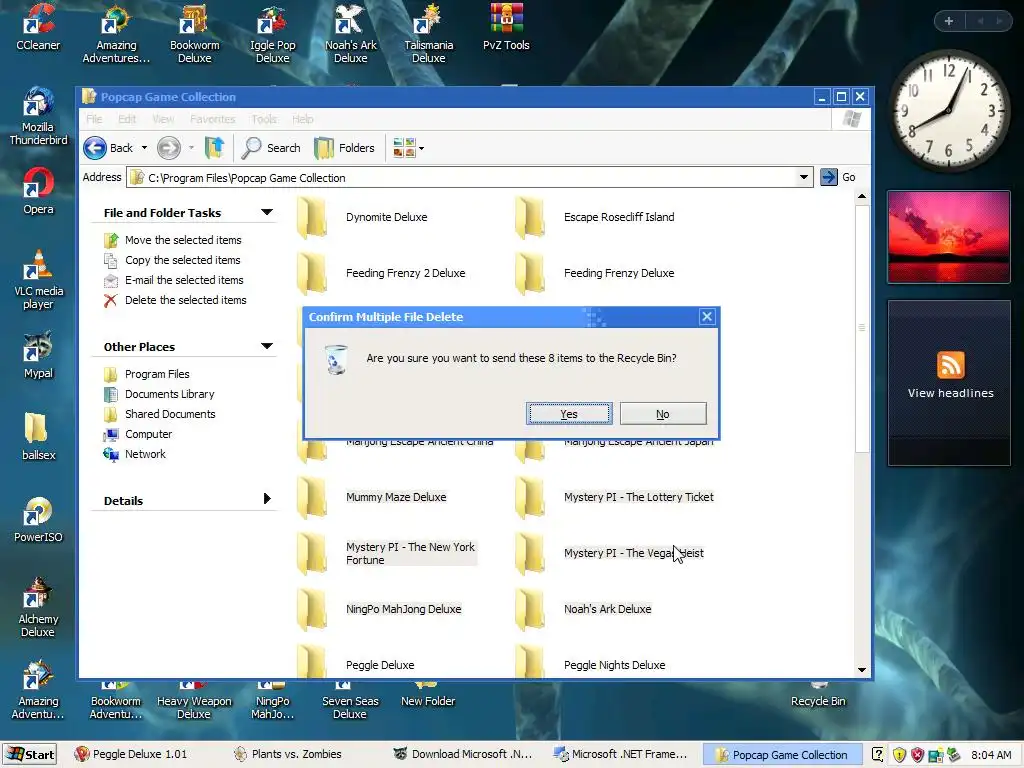Close the Confirm Multiple File Delete dialog
1024x768 pixels.
pyautogui.click(x=707, y=317)
